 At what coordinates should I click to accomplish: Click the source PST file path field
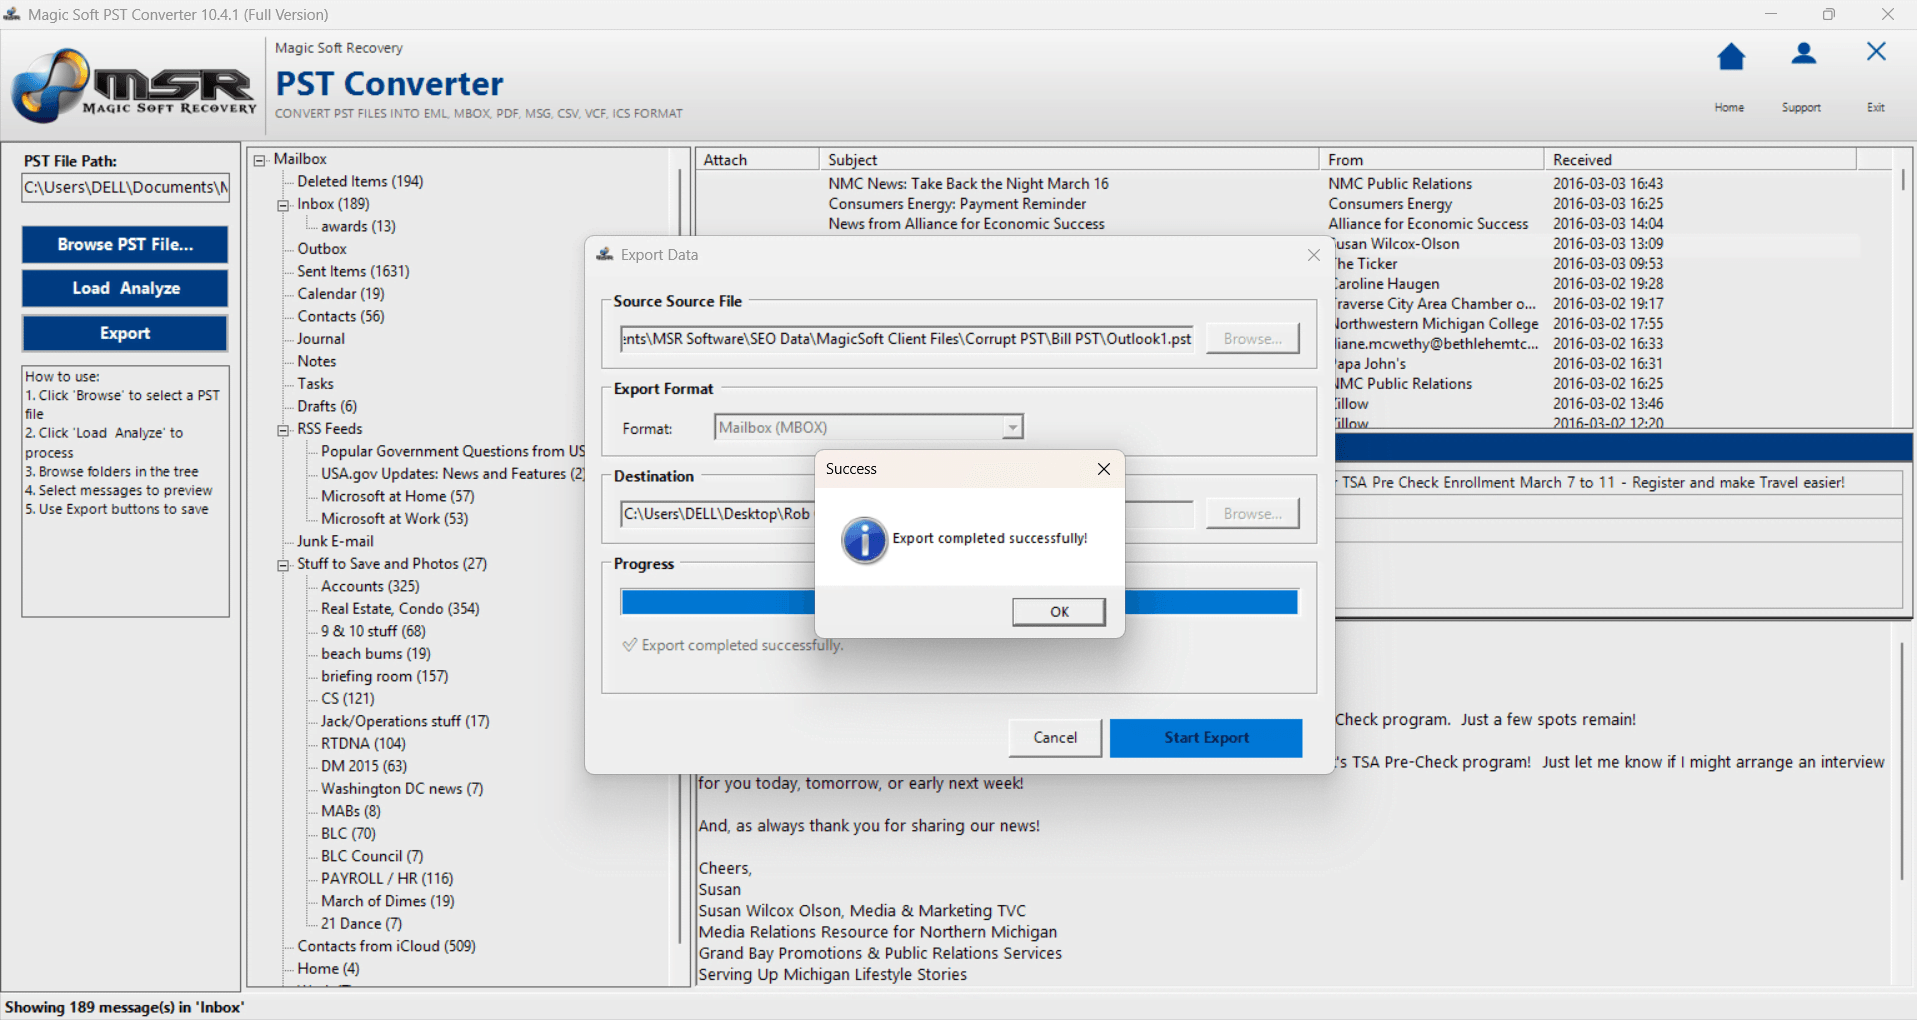pyautogui.click(x=907, y=339)
